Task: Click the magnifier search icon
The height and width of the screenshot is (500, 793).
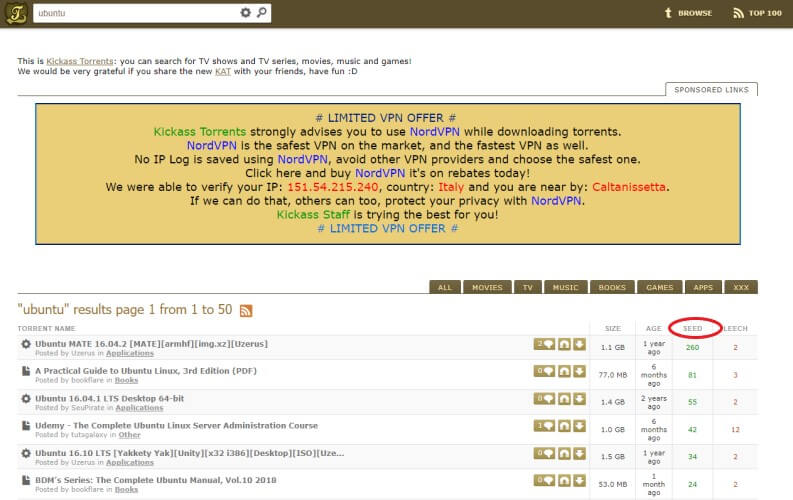Action: (261, 12)
